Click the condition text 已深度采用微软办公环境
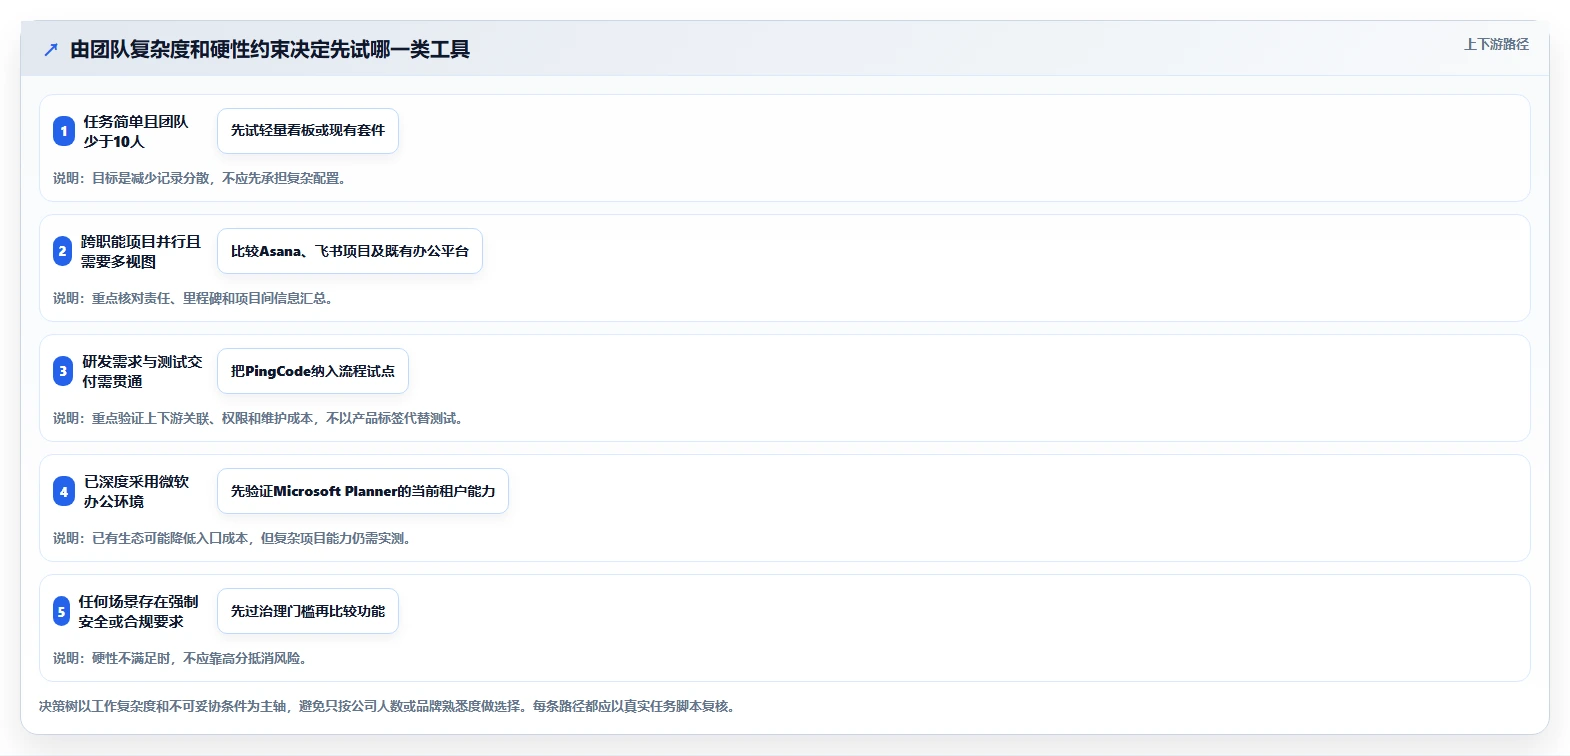This screenshot has height=756, width=1570. [136, 491]
